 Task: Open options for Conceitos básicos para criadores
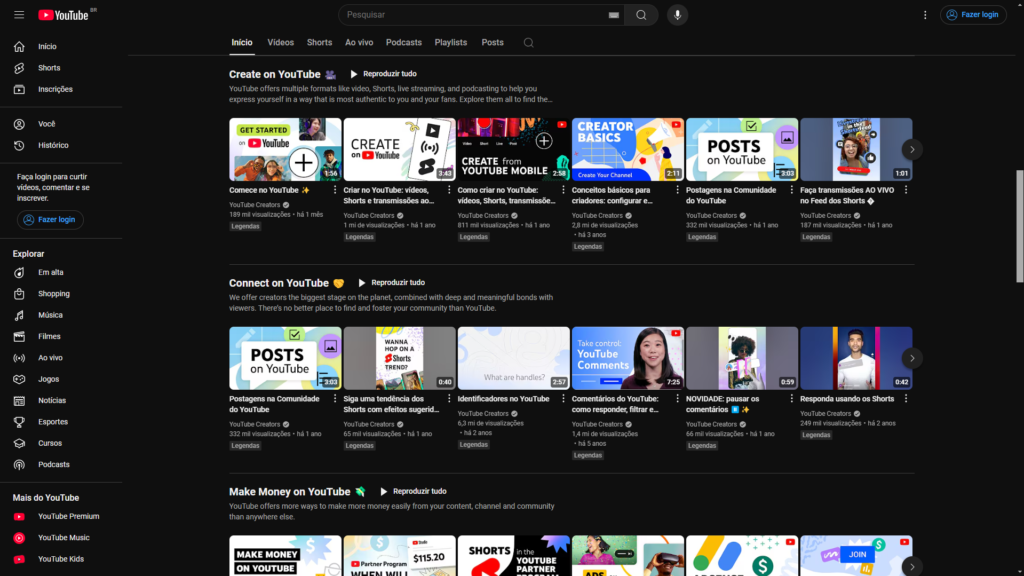coord(677,190)
